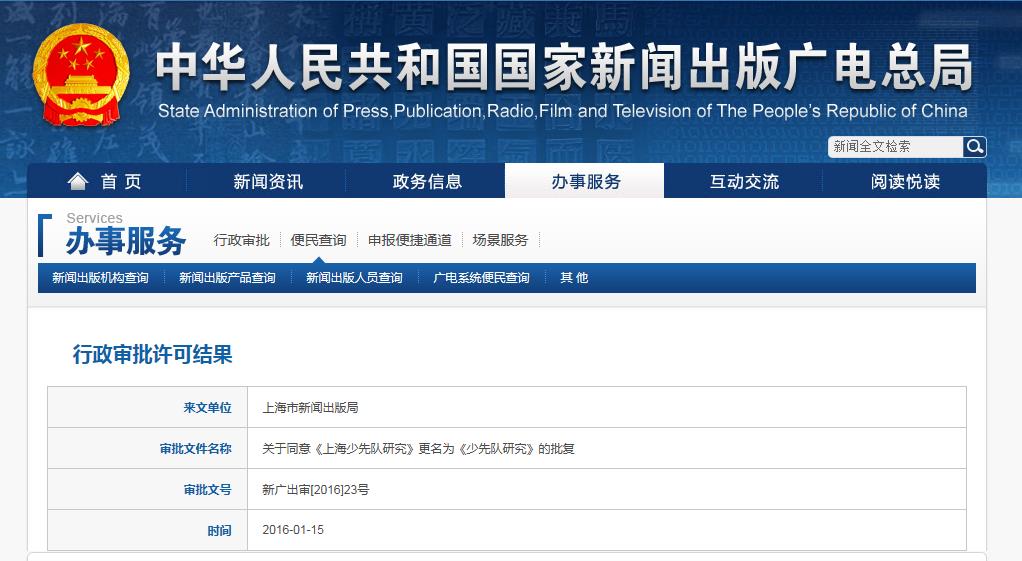Select 新闻出版产品查询 in blue submenu
This screenshot has width=1022, height=561.
click(x=227, y=278)
